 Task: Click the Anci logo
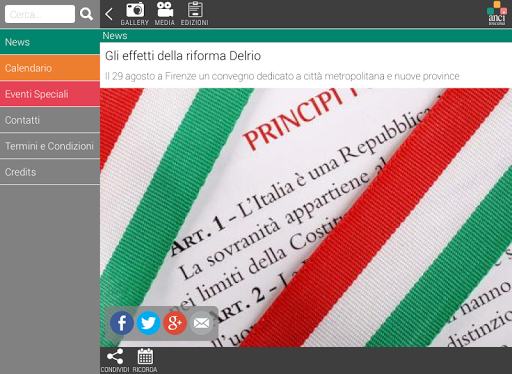[497, 13]
